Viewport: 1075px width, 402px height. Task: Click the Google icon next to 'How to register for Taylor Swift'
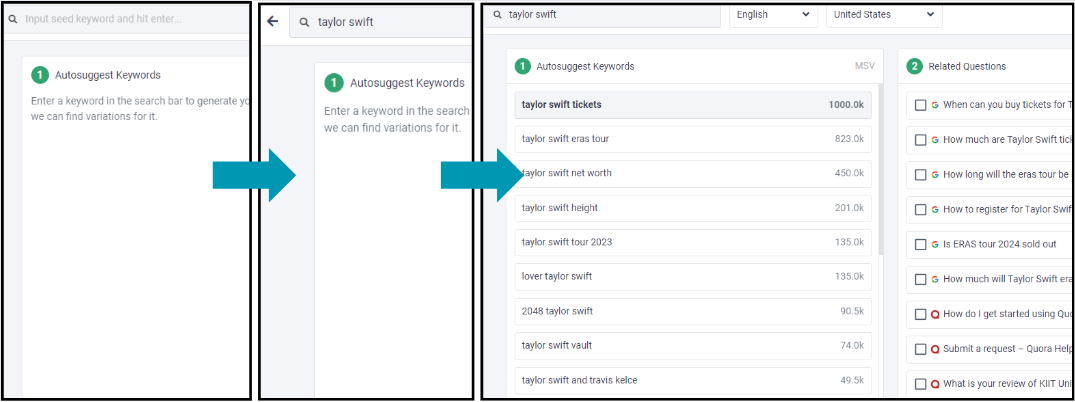pyautogui.click(x=935, y=209)
